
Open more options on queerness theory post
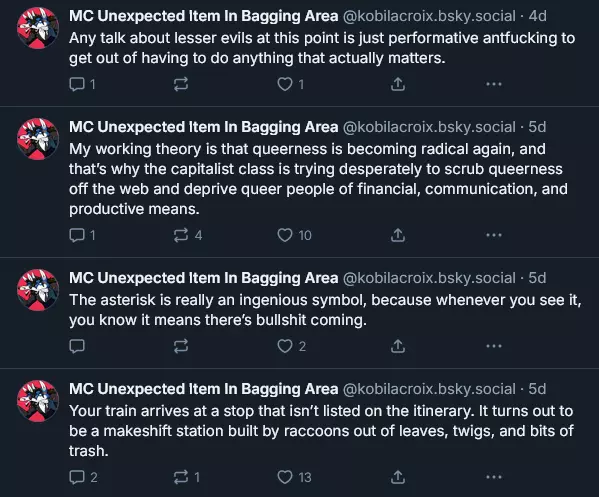494,235
